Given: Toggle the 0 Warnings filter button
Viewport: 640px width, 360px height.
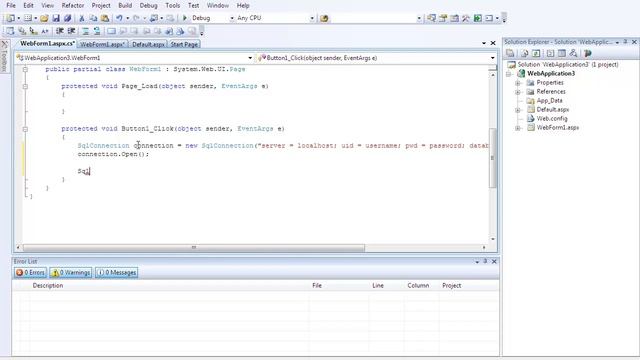Looking at the screenshot, I should click(71, 272).
